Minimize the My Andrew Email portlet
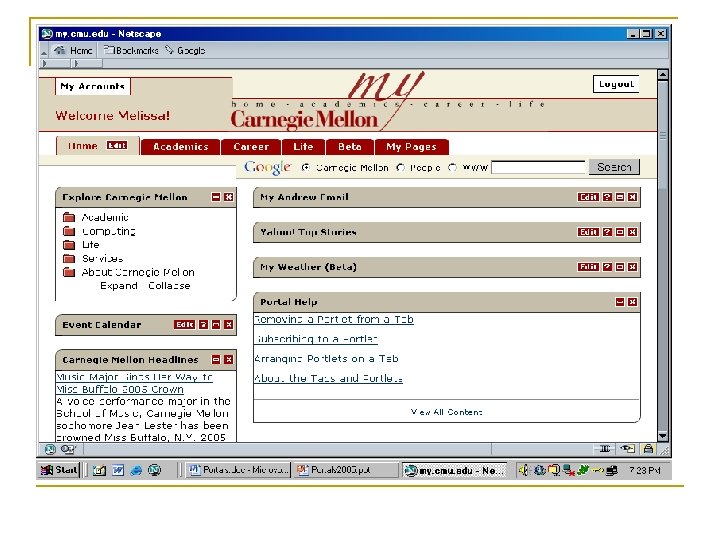The image size is (720, 540). coord(620,197)
